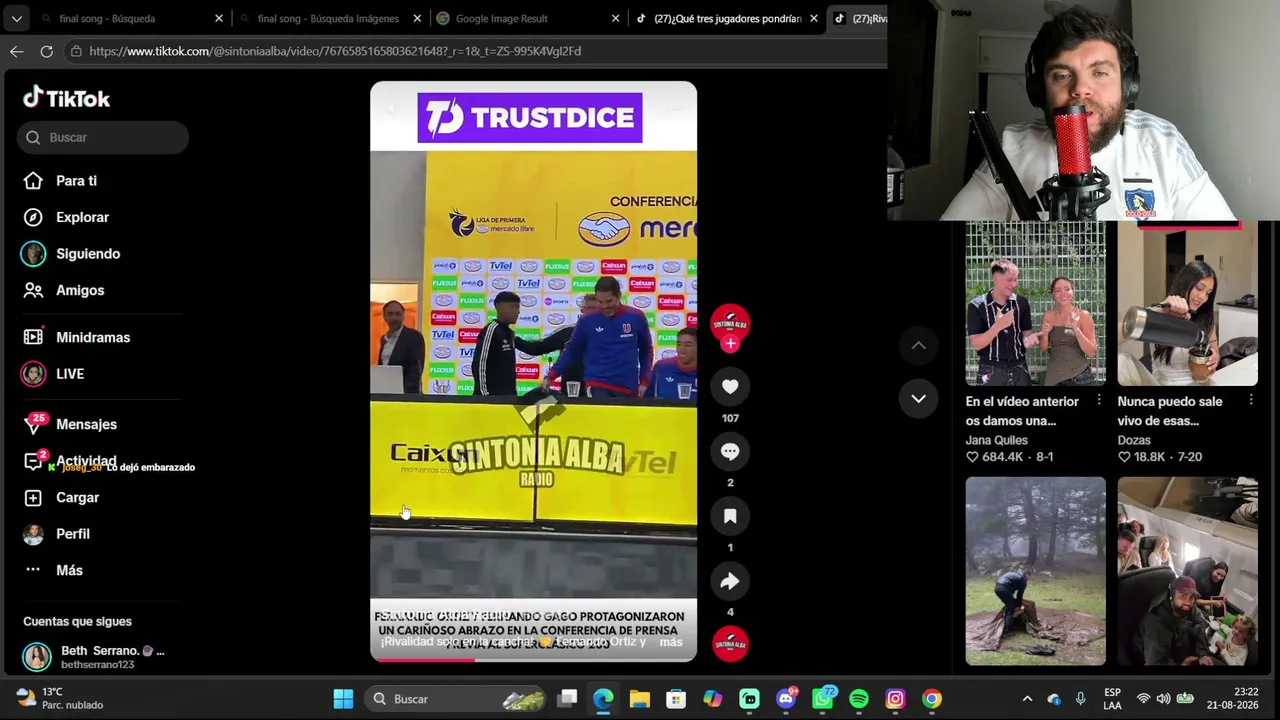Open the Jana Quiles author link
Viewport: 1280px width, 720px height.
996,440
